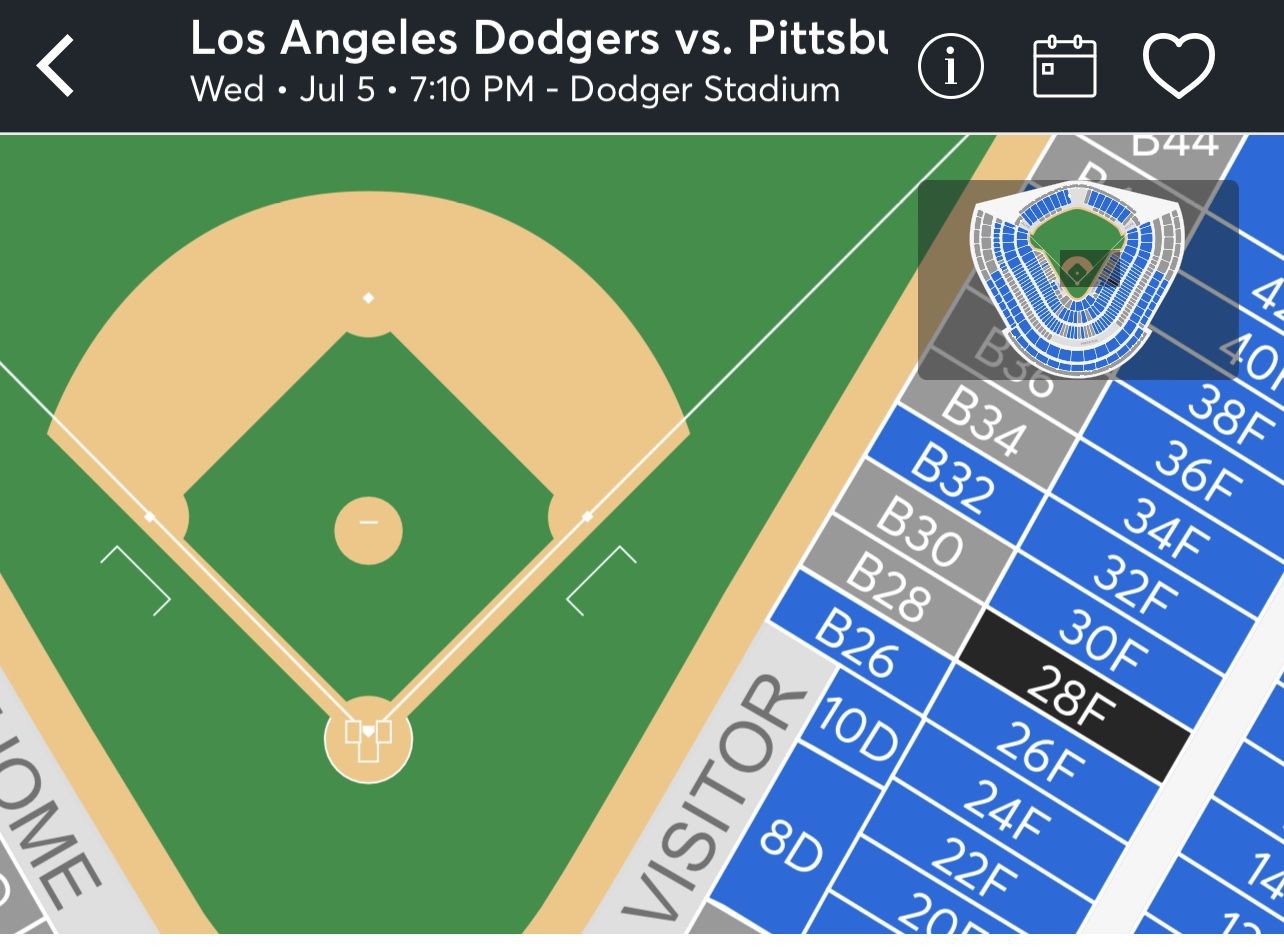
Task: Go back to the previous screen
Action: coord(55,65)
